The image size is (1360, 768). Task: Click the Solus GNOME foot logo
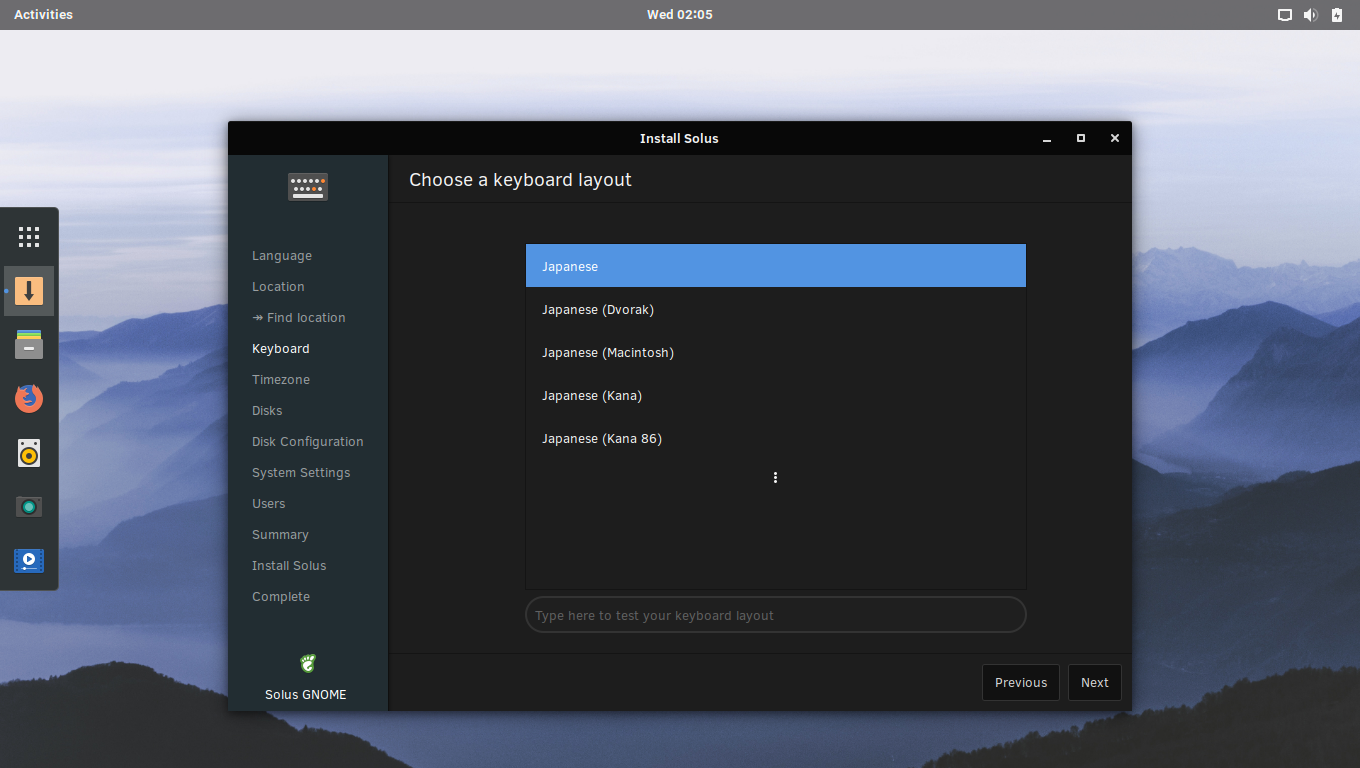(x=307, y=663)
